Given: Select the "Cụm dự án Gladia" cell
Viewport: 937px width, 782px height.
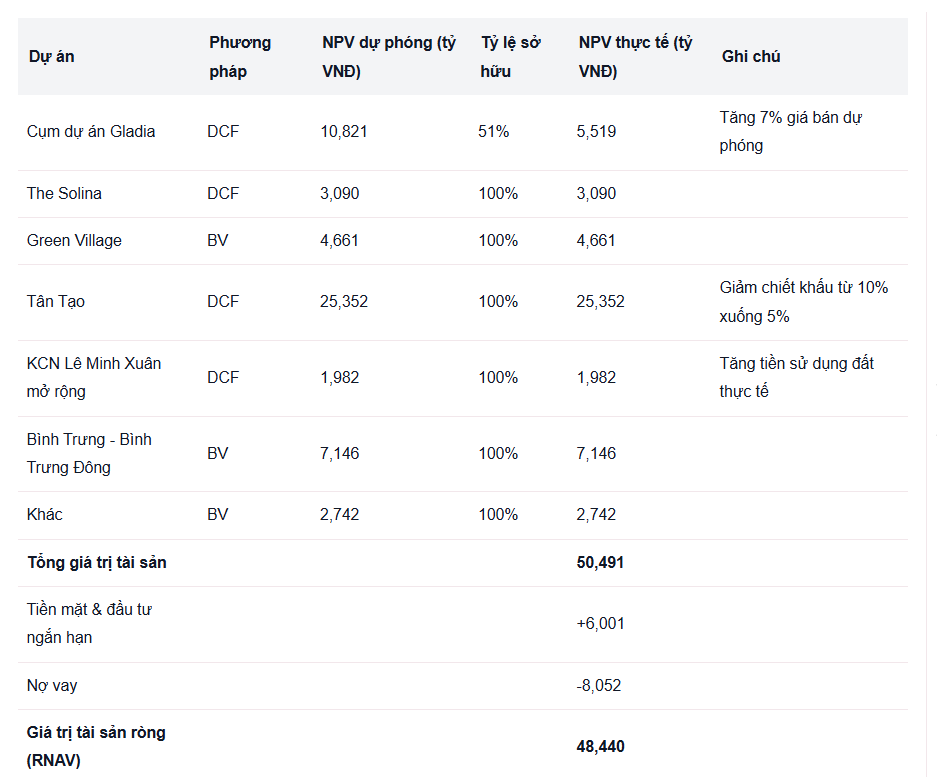Looking at the screenshot, I should (91, 132).
